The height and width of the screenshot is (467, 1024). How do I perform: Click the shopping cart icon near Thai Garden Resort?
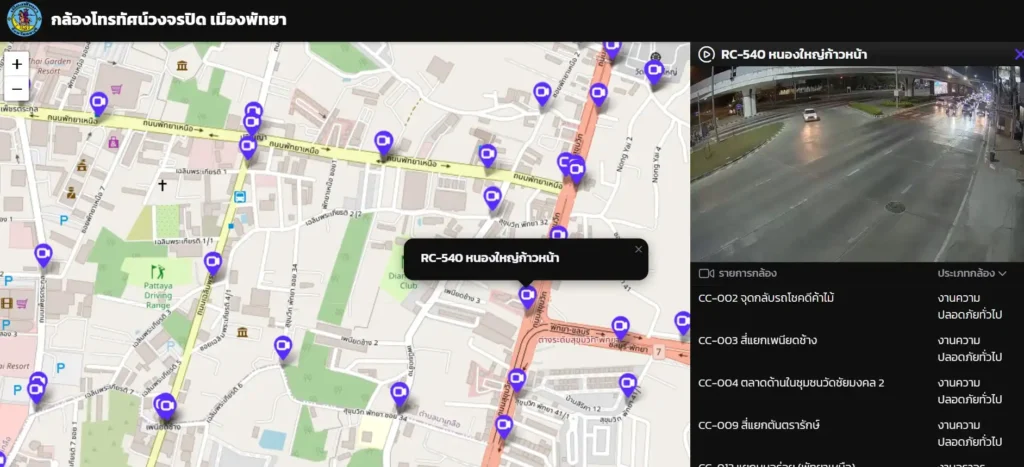click(116, 89)
